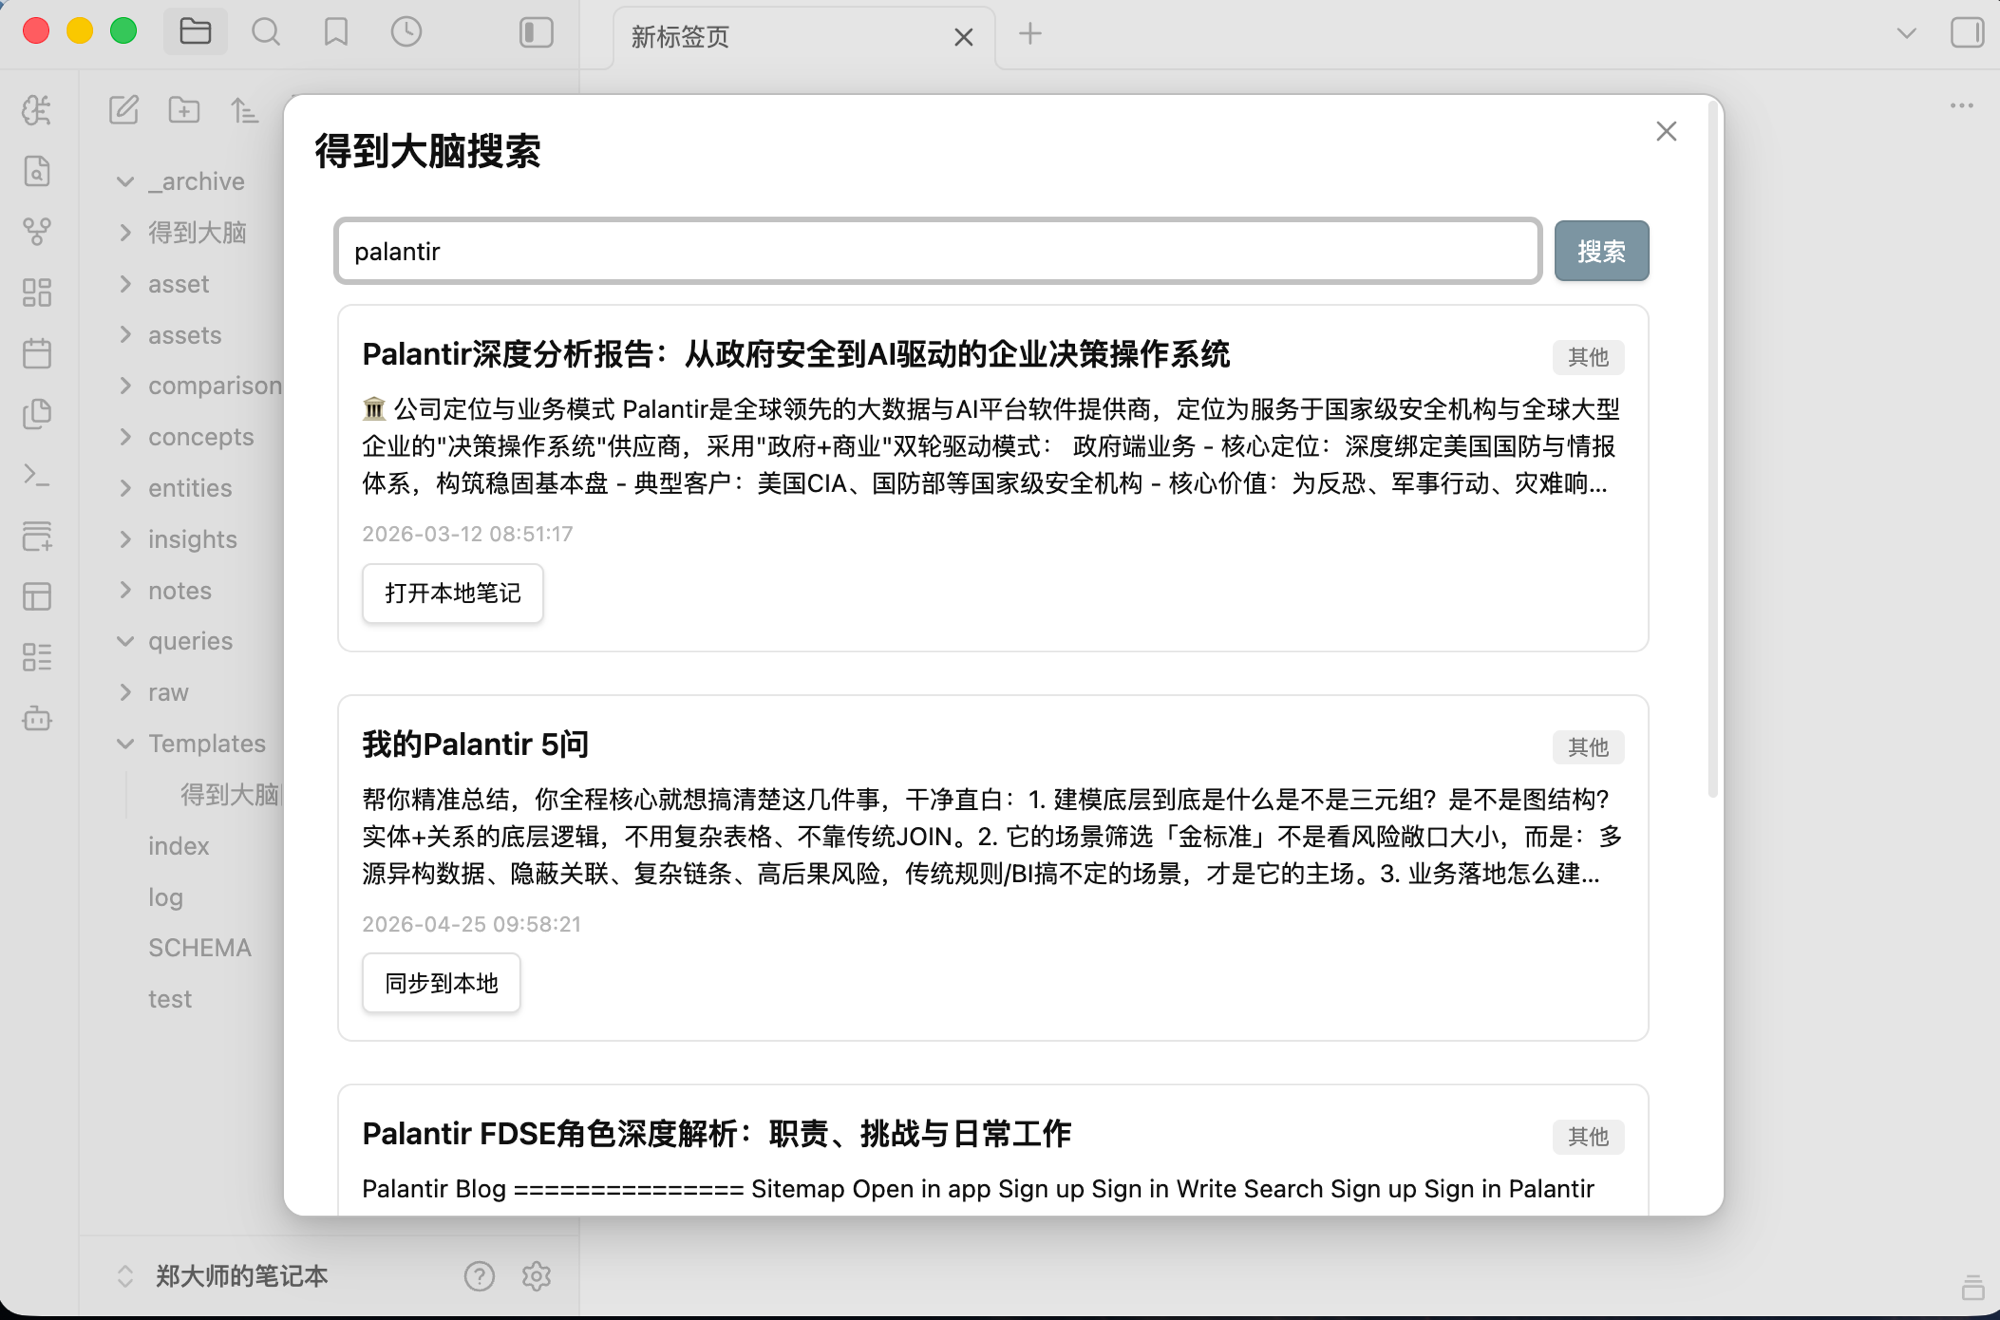Expand the assets folder chevron
Image resolution: width=2000 pixels, height=1320 pixels.
tap(125, 335)
